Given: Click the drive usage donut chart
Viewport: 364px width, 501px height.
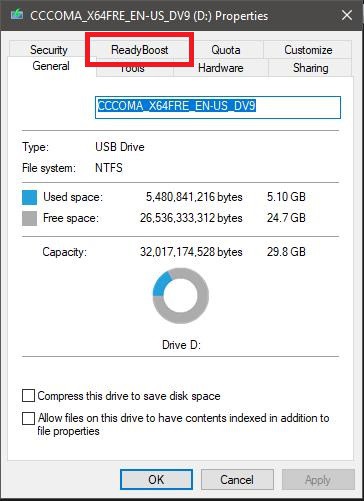Looking at the screenshot, I should pos(181,296).
